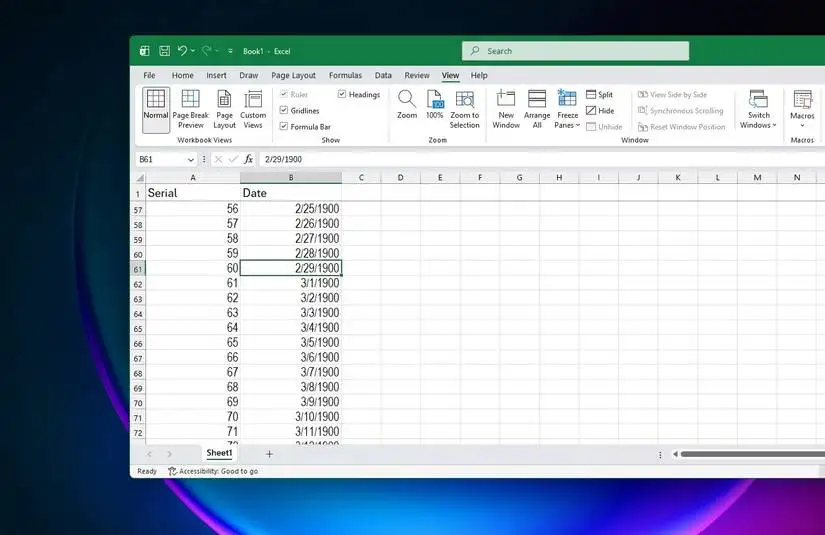Click the formula bar showing 2/29/1900
The width and height of the screenshot is (825, 535).
[x=542, y=159]
